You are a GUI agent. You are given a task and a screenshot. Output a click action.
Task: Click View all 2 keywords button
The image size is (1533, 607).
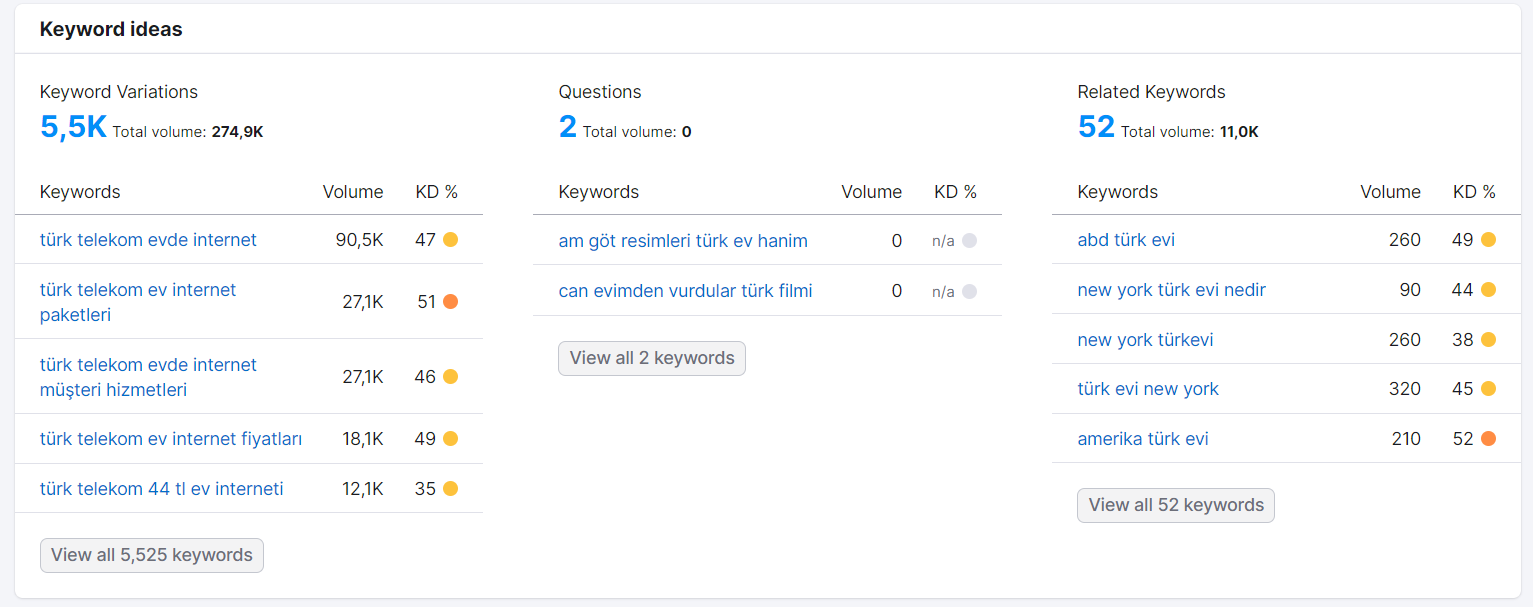(652, 358)
